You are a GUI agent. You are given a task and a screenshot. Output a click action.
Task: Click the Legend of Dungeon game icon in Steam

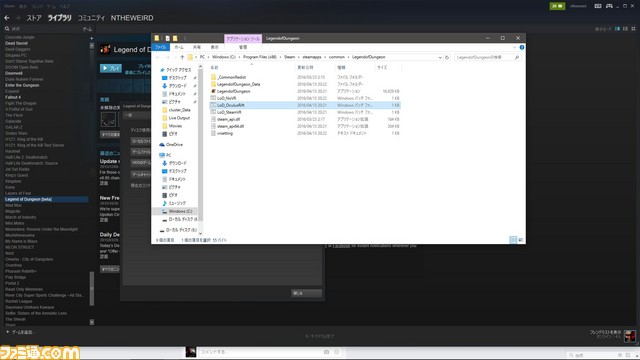point(105,49)
